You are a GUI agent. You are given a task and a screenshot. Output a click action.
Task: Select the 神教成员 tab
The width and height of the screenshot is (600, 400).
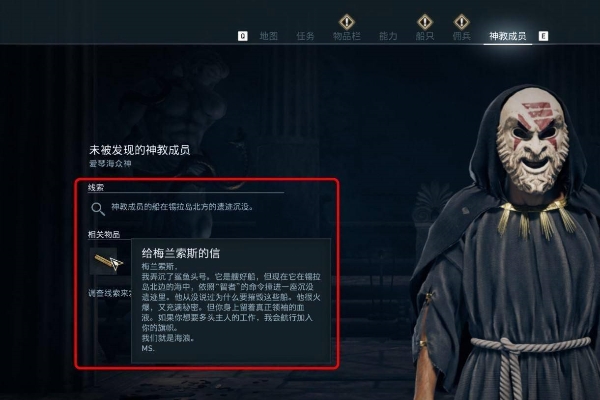[507, 36]
